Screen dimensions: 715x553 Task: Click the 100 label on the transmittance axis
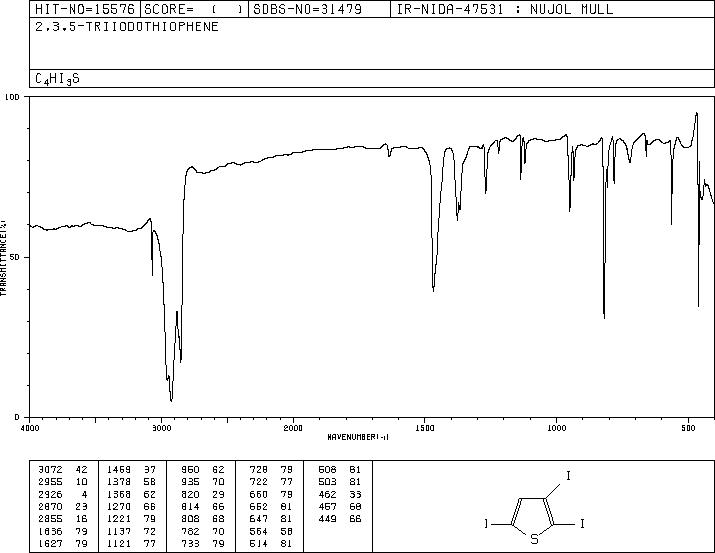point(12,97)
